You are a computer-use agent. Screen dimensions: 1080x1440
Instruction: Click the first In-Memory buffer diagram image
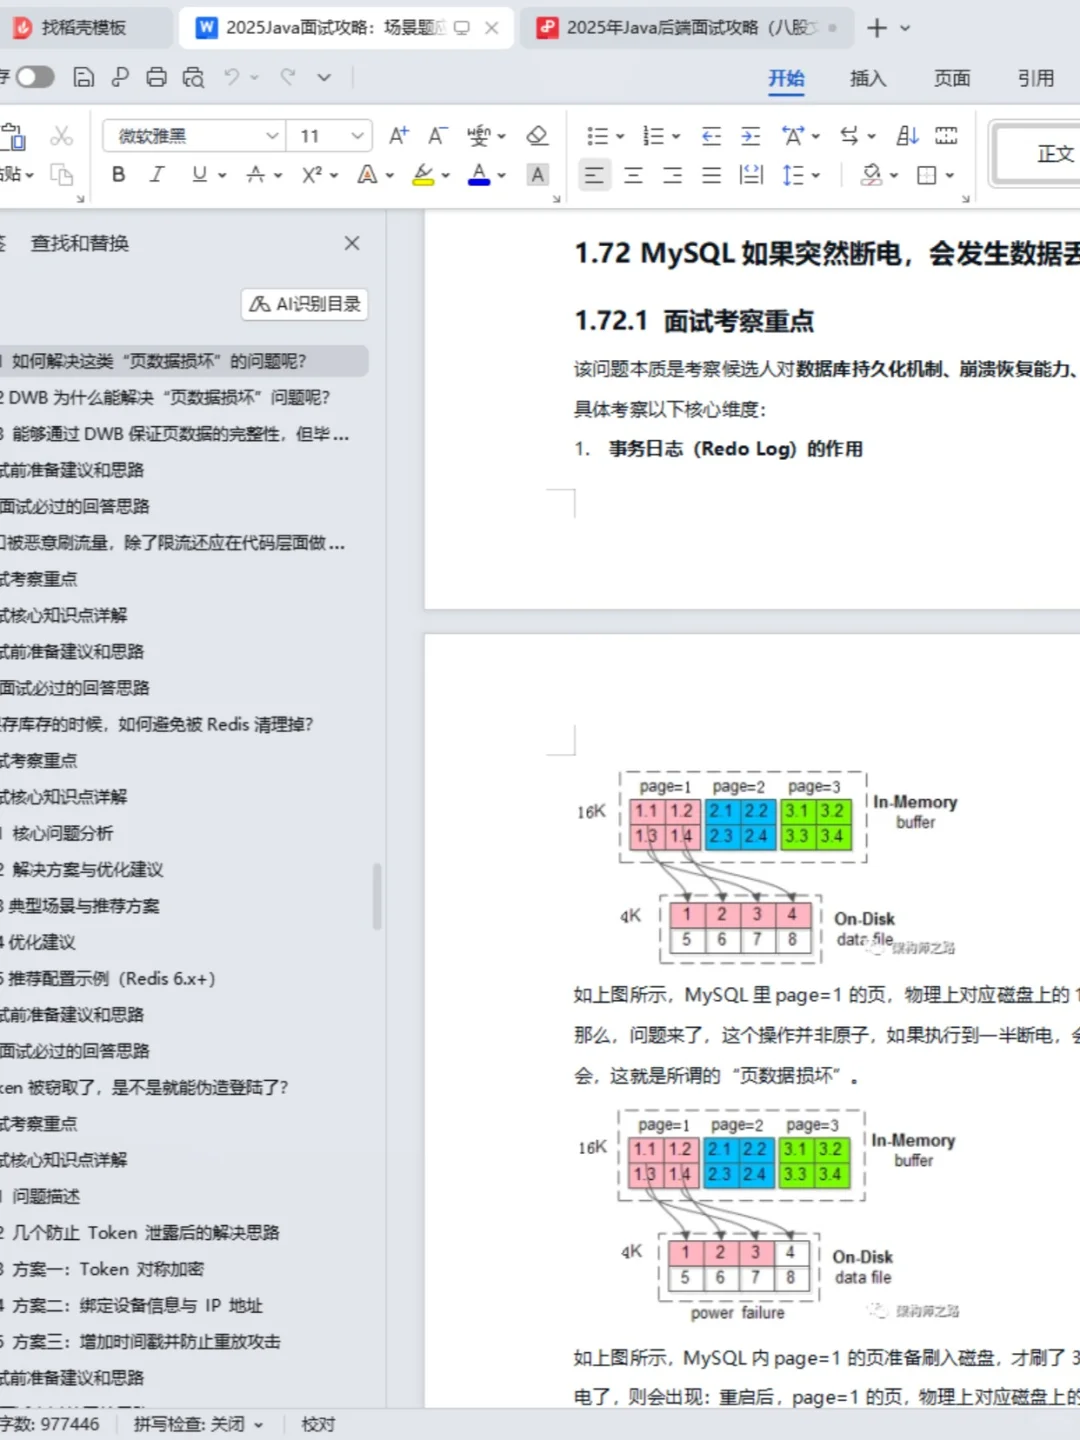[x=765, y=866]
